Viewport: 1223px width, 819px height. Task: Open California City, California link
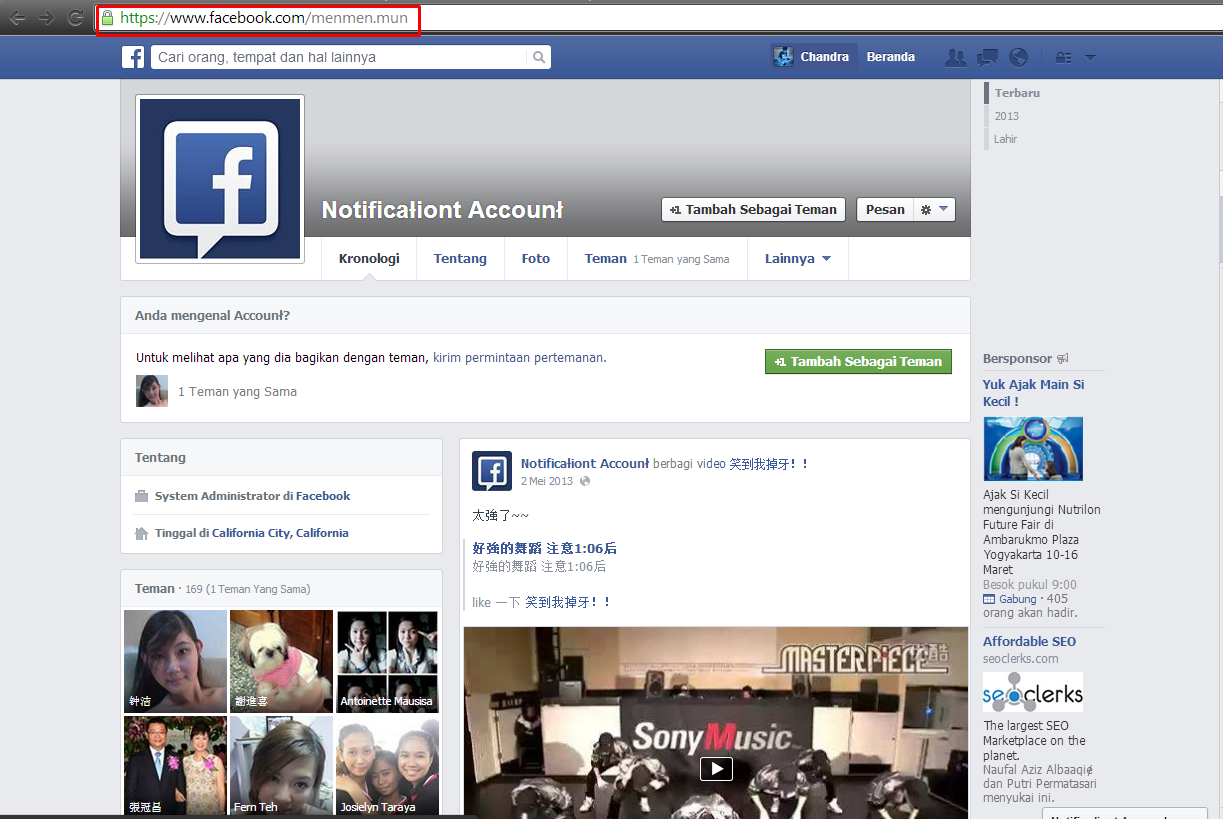(280, 533)
